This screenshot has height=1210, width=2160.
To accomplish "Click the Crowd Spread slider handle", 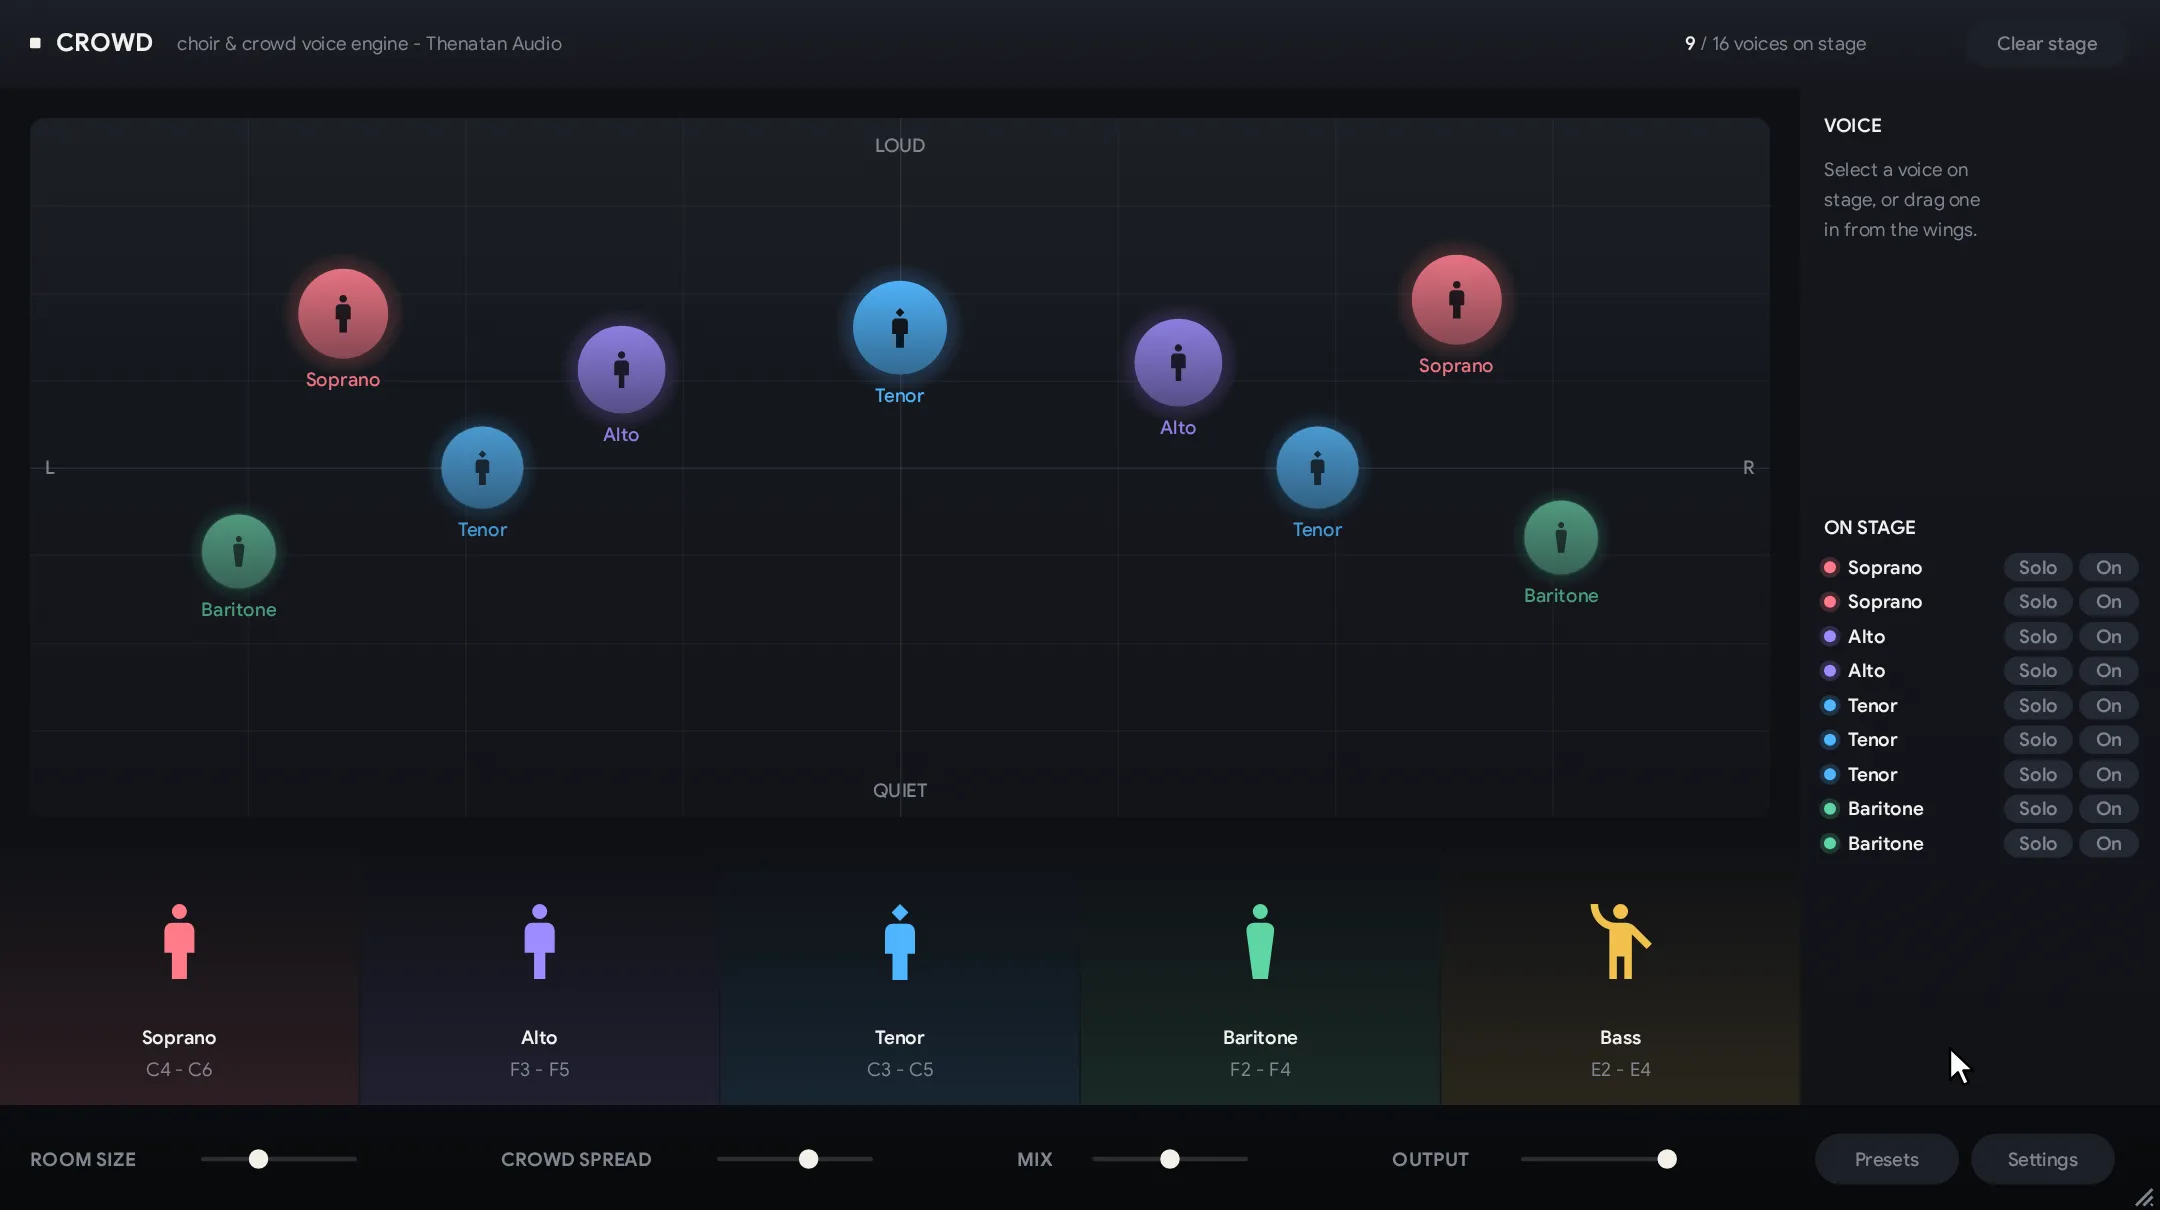I will (x=808, y=1160).
